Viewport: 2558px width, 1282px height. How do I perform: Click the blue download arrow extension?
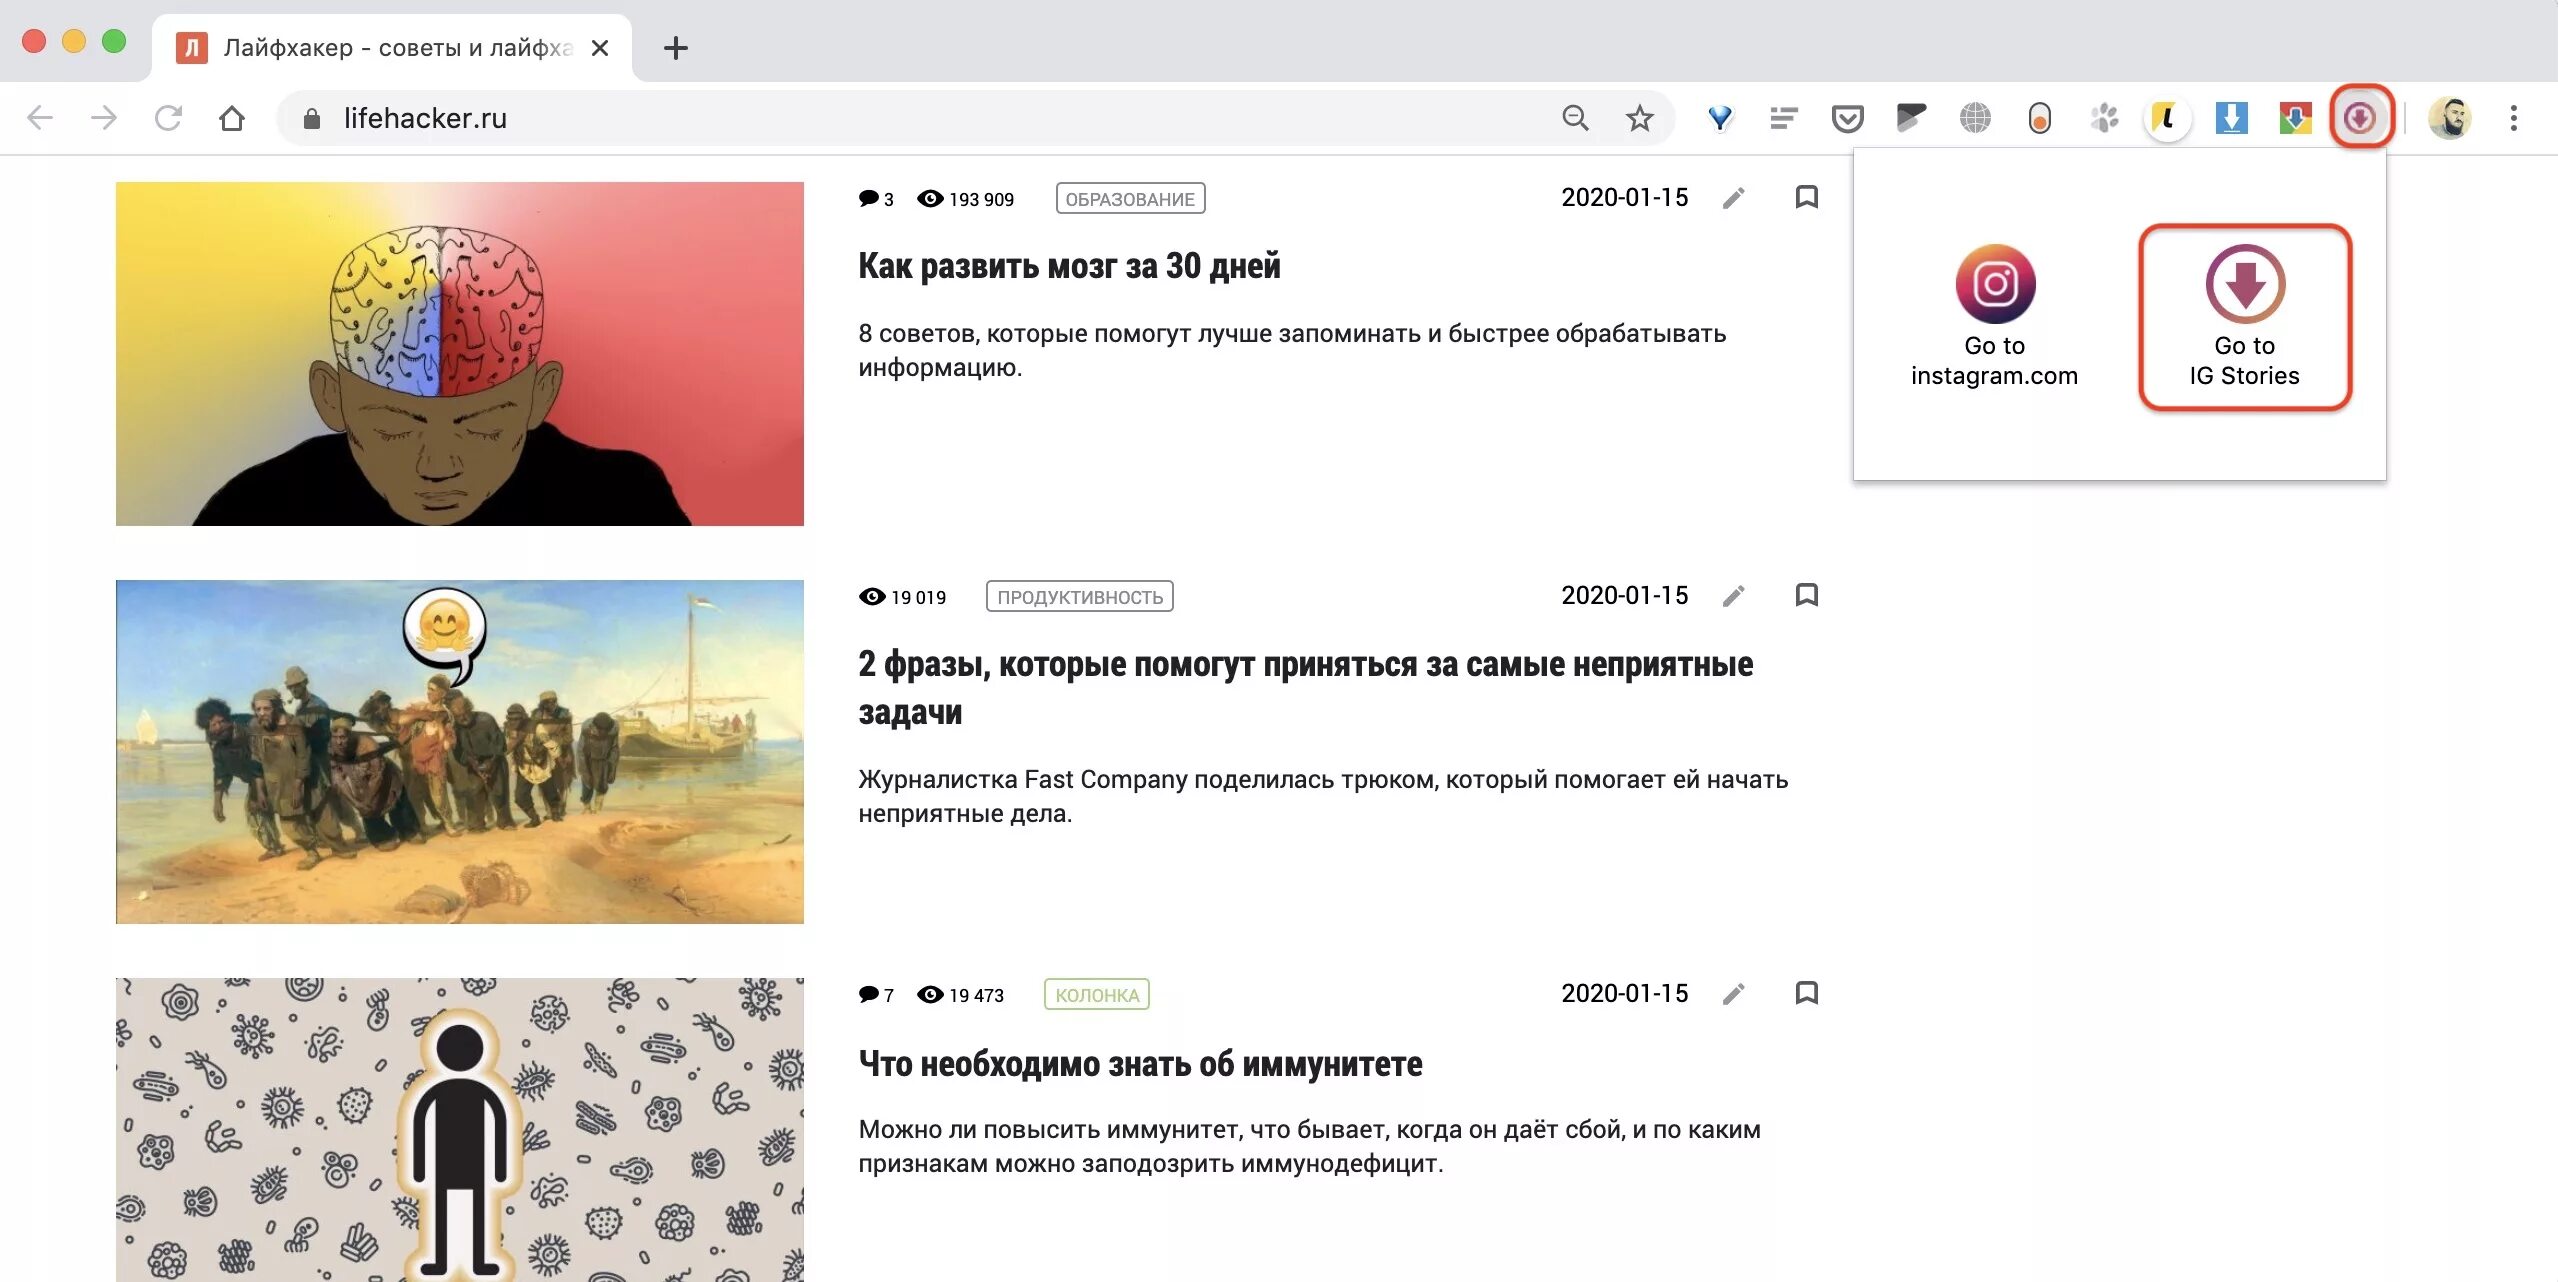[2231, 118]
